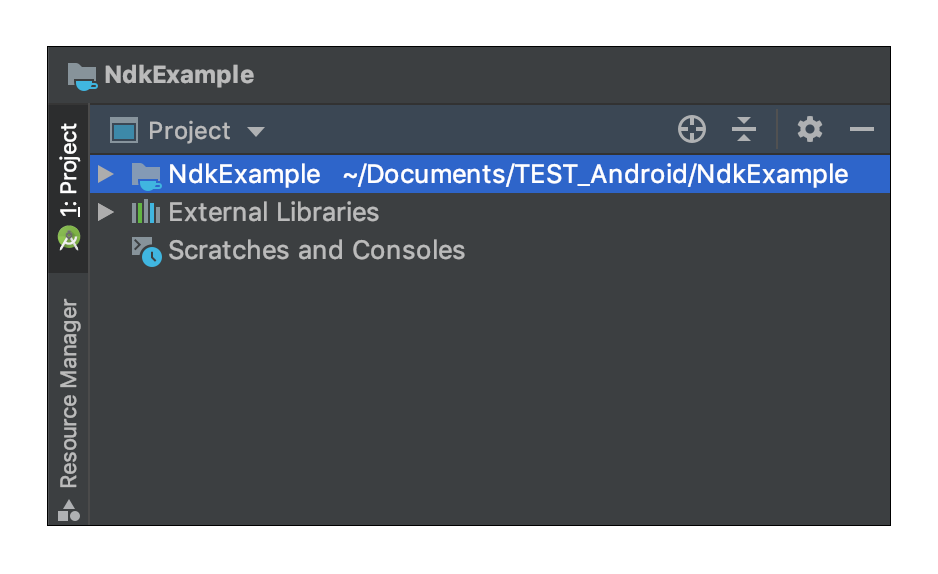Click the External Libraries bars icon
The width and height of the screenshot is (938, 574).
coord(145,212)
